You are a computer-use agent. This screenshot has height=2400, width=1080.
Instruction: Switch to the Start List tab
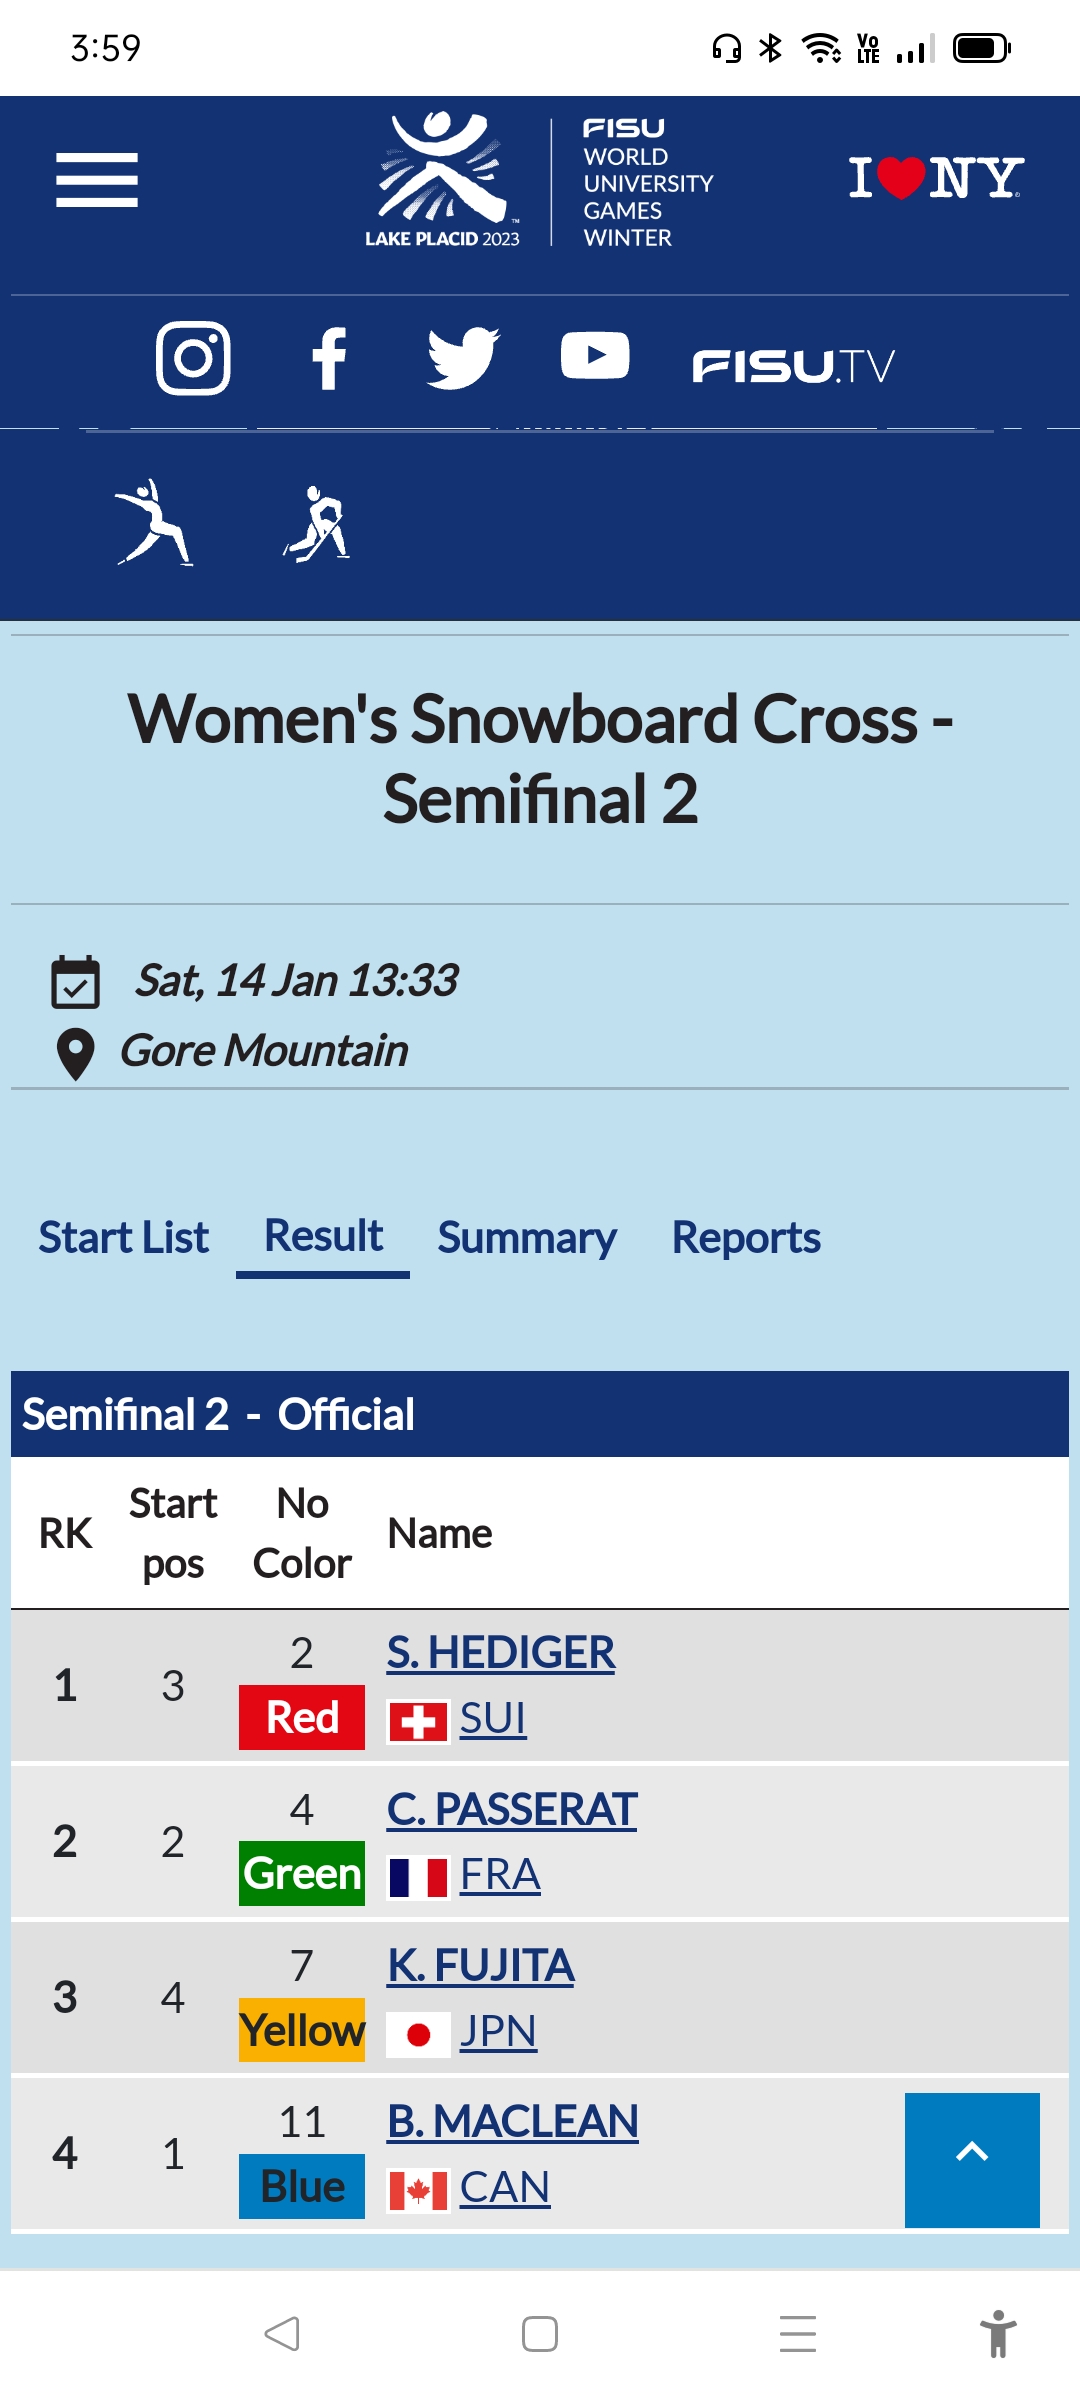pyautogui.click(x=124, y=1238)
